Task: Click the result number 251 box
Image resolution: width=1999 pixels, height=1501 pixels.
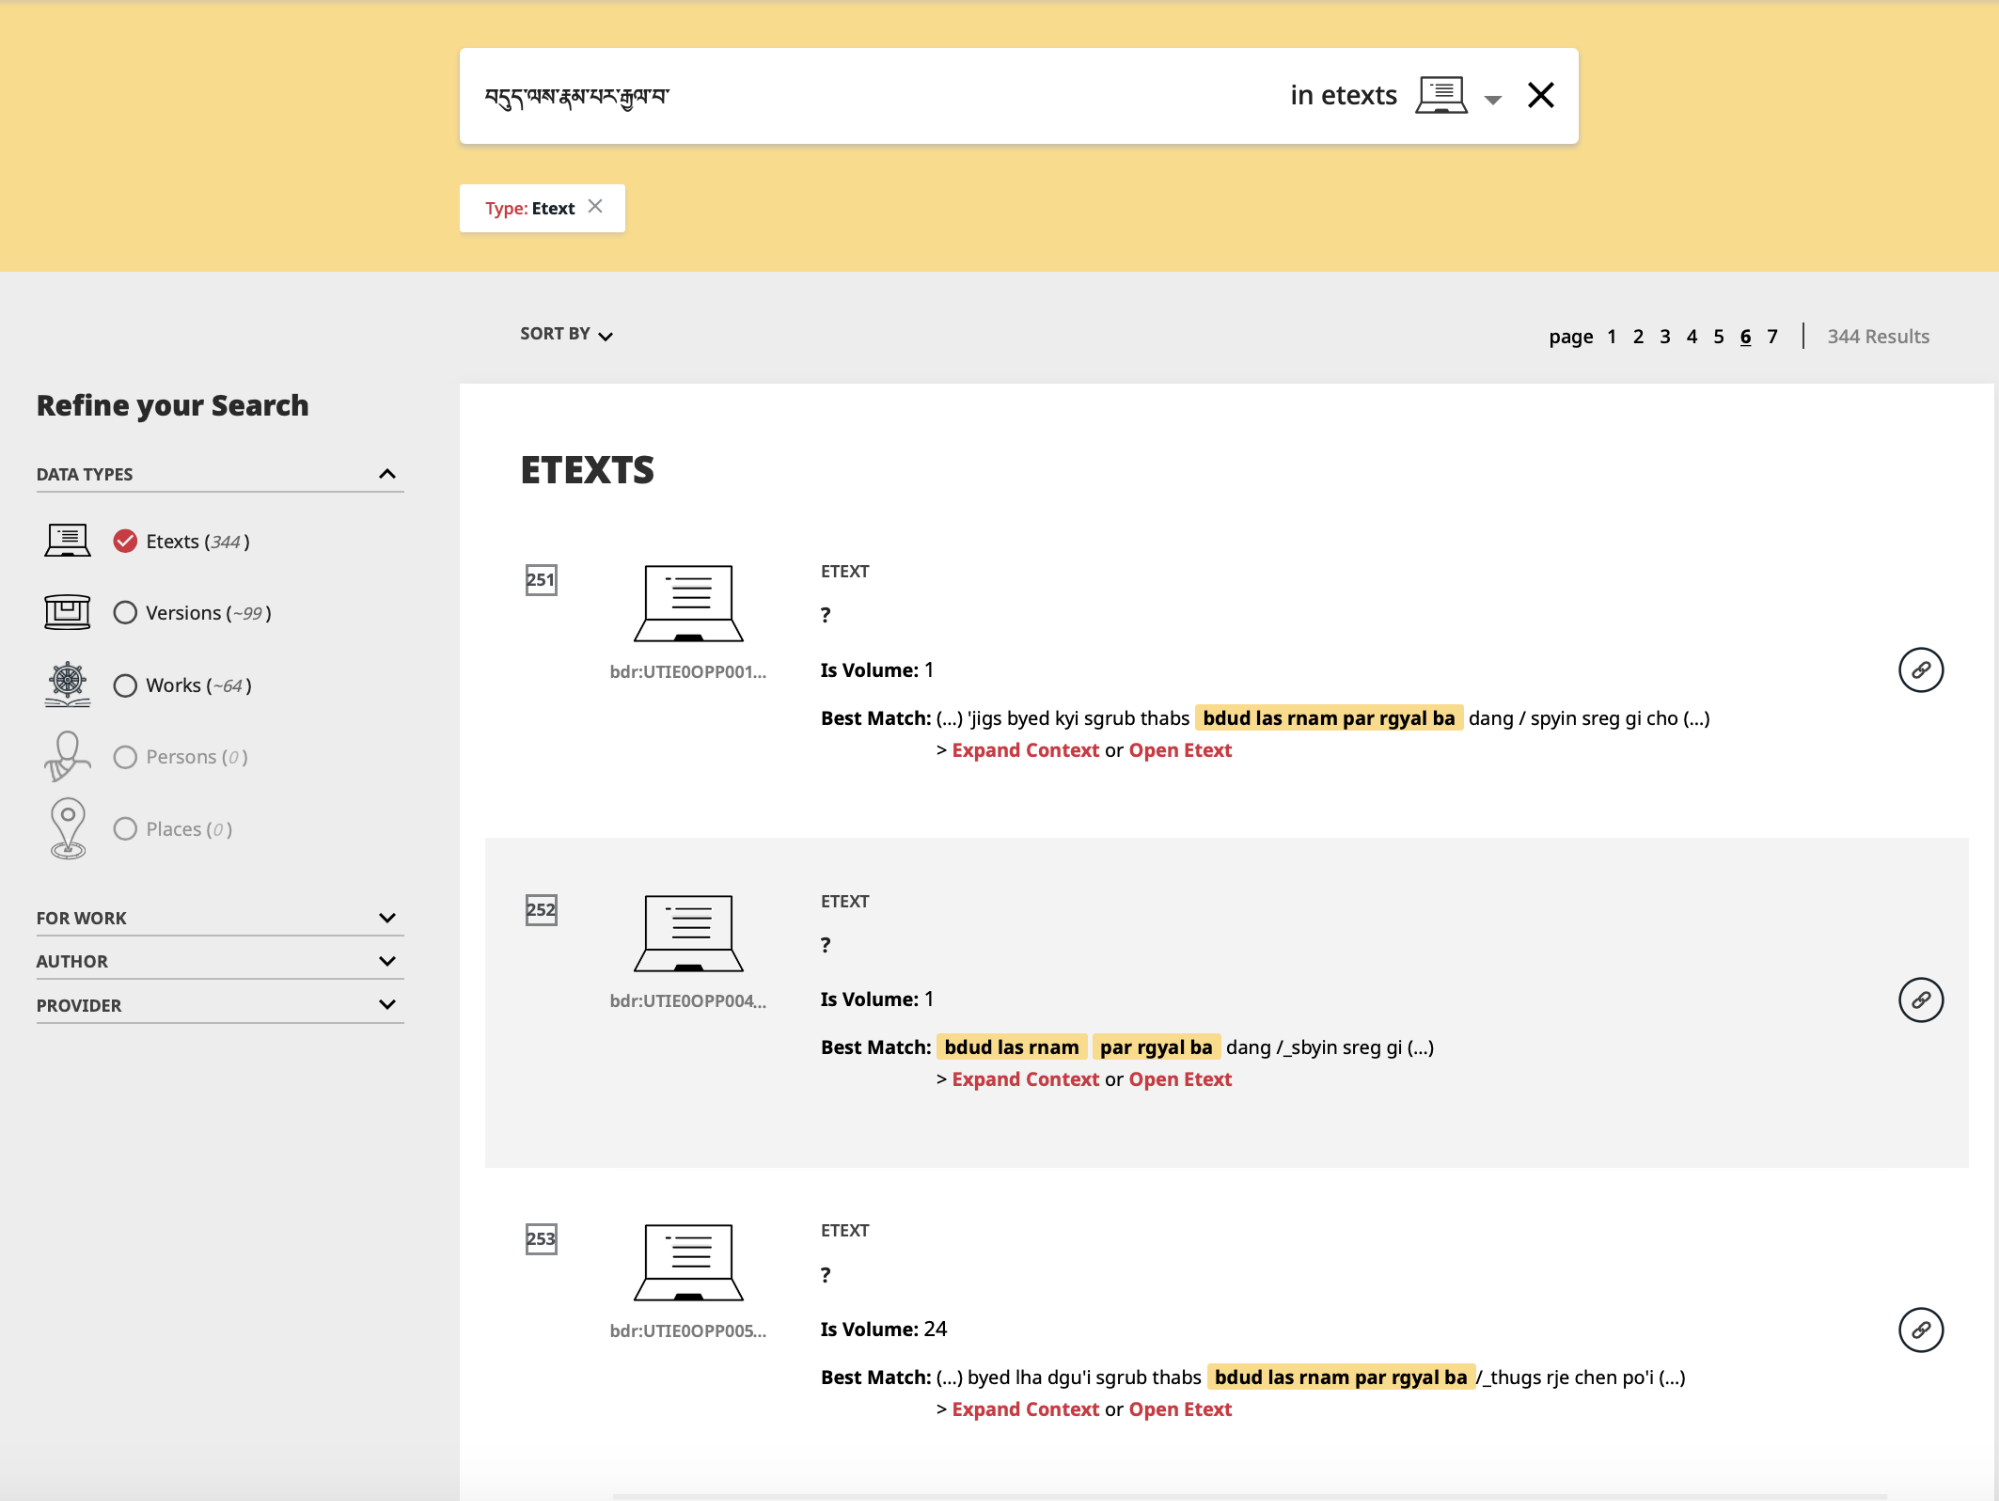Action: point(541,580)
